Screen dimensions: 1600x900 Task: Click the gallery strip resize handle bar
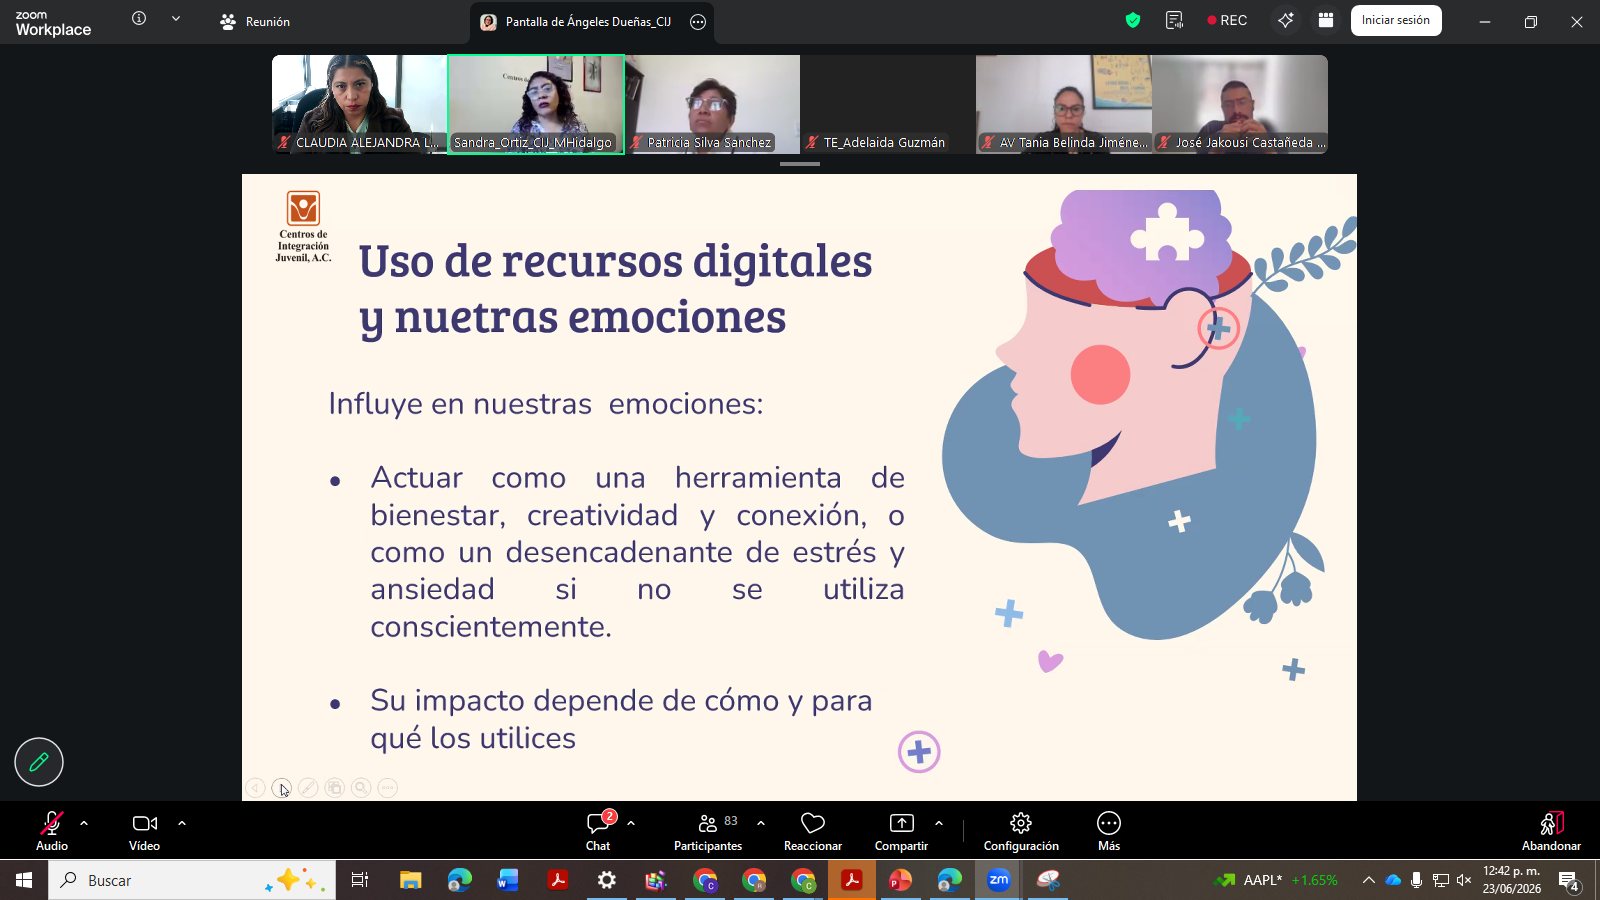(x=800, y=163)
